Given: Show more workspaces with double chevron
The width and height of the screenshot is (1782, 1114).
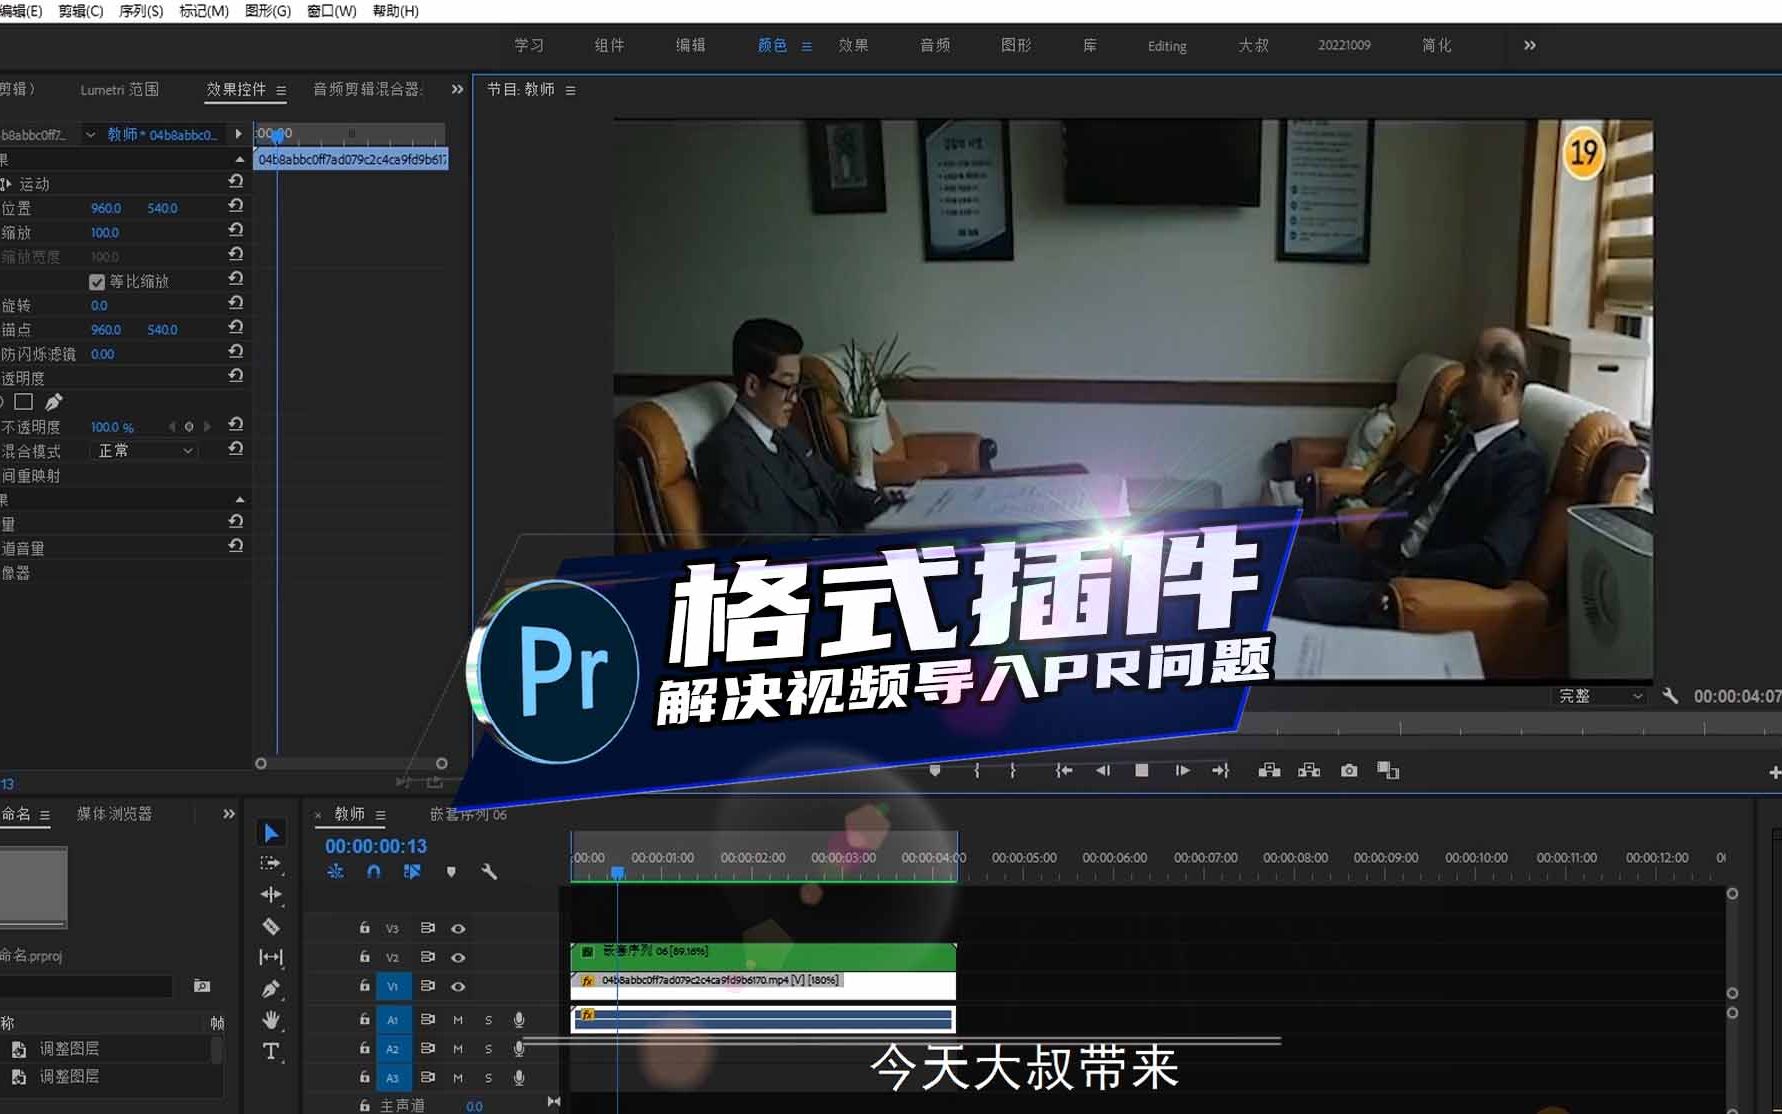Looking at the screenshot, I should coord(1529,45).
